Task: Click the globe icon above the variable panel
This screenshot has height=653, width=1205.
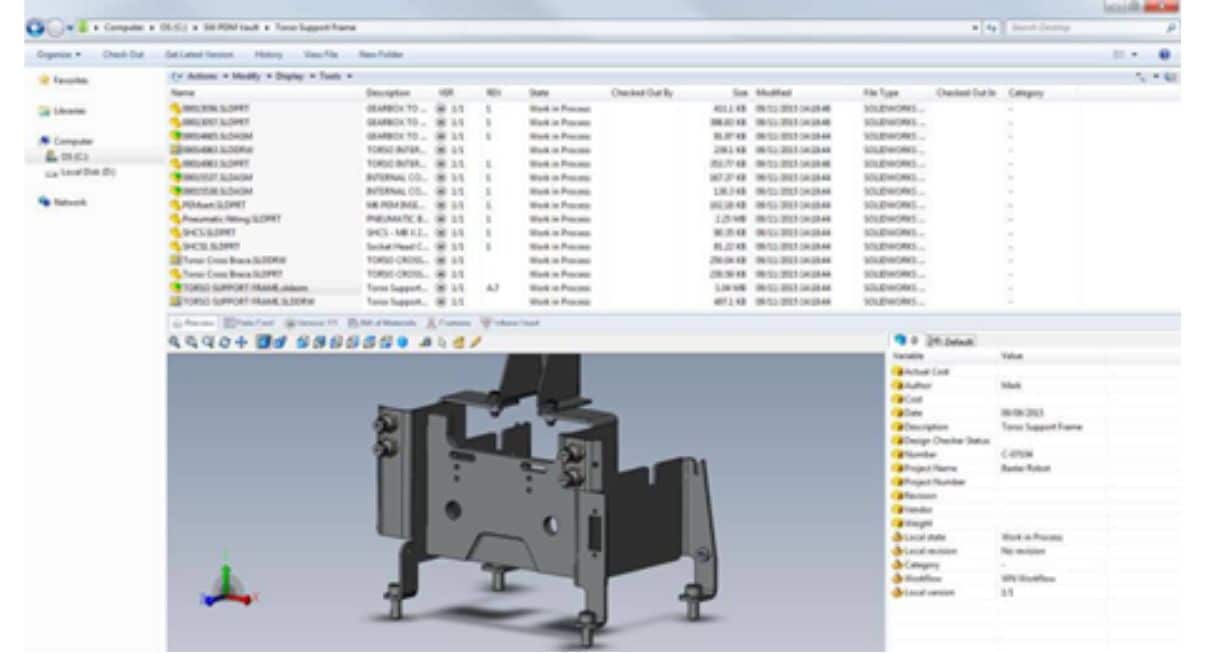Action: tap(899, 338)
